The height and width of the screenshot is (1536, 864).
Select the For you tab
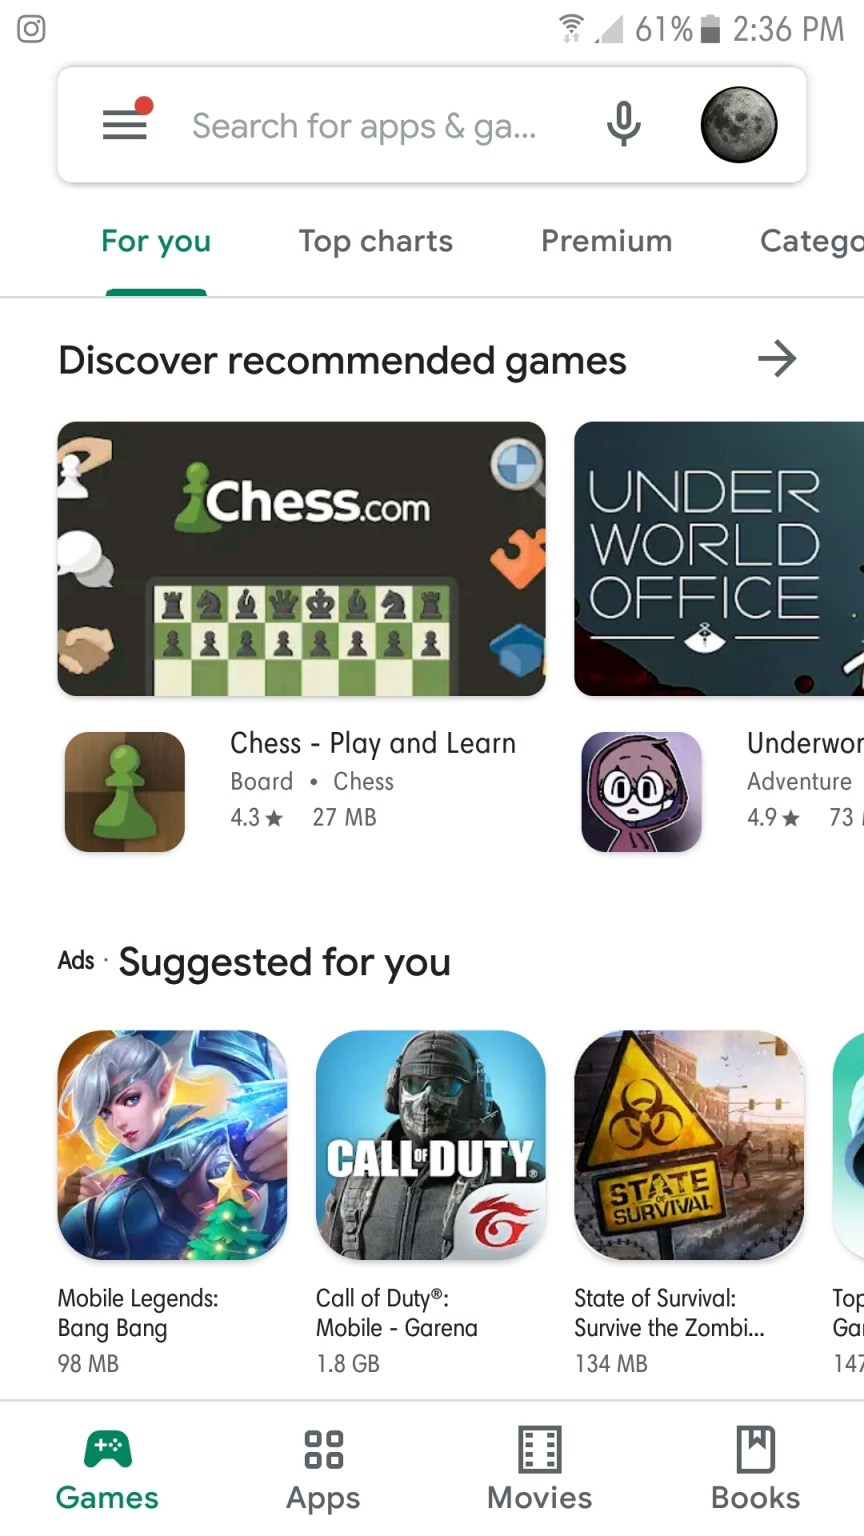coord(156,241)
